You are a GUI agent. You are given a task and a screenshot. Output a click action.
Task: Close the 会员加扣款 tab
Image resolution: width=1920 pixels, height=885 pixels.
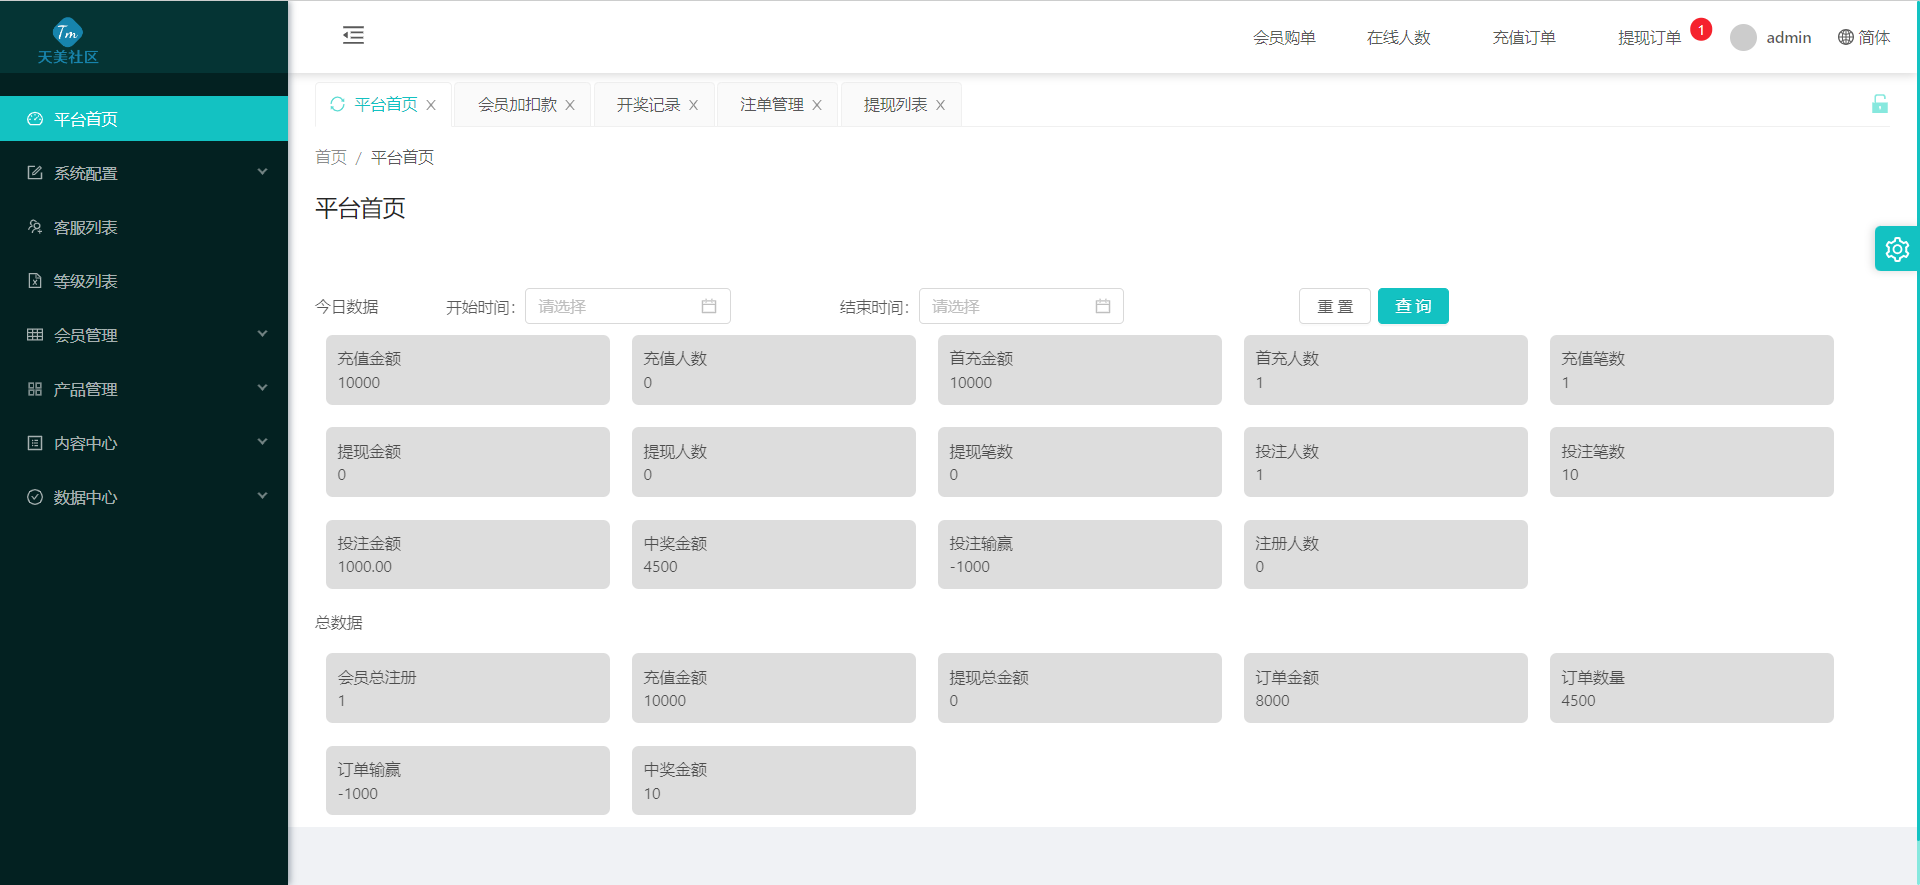point(570,105)
